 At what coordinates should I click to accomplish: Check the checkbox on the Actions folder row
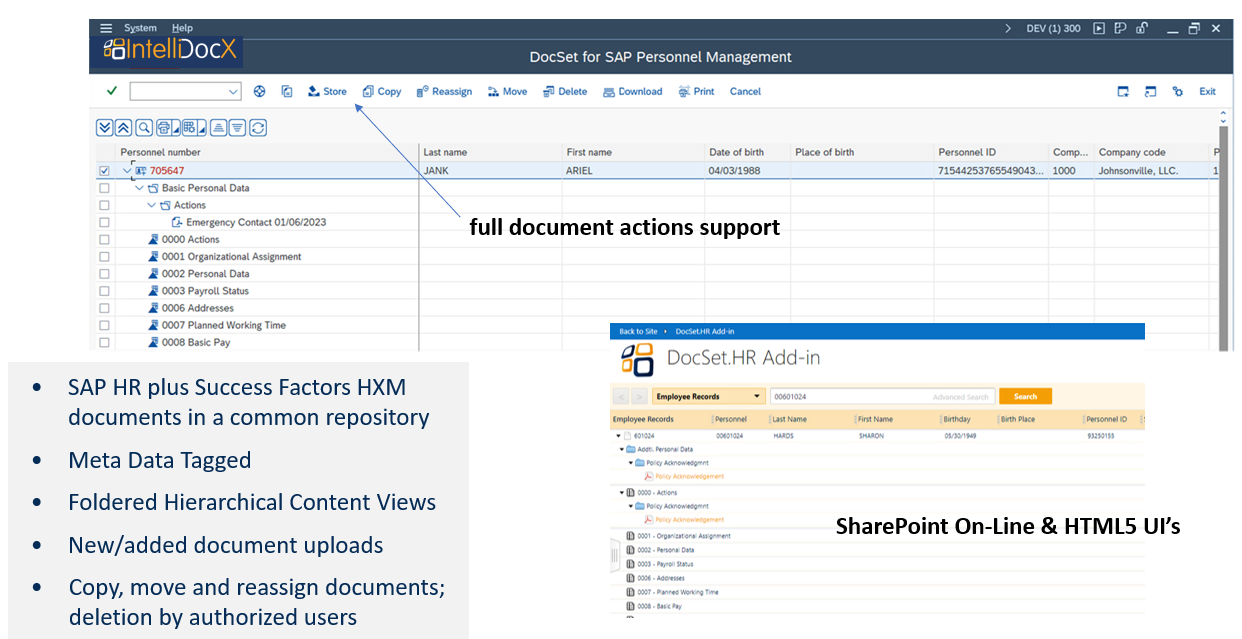(x=104, y=205)
